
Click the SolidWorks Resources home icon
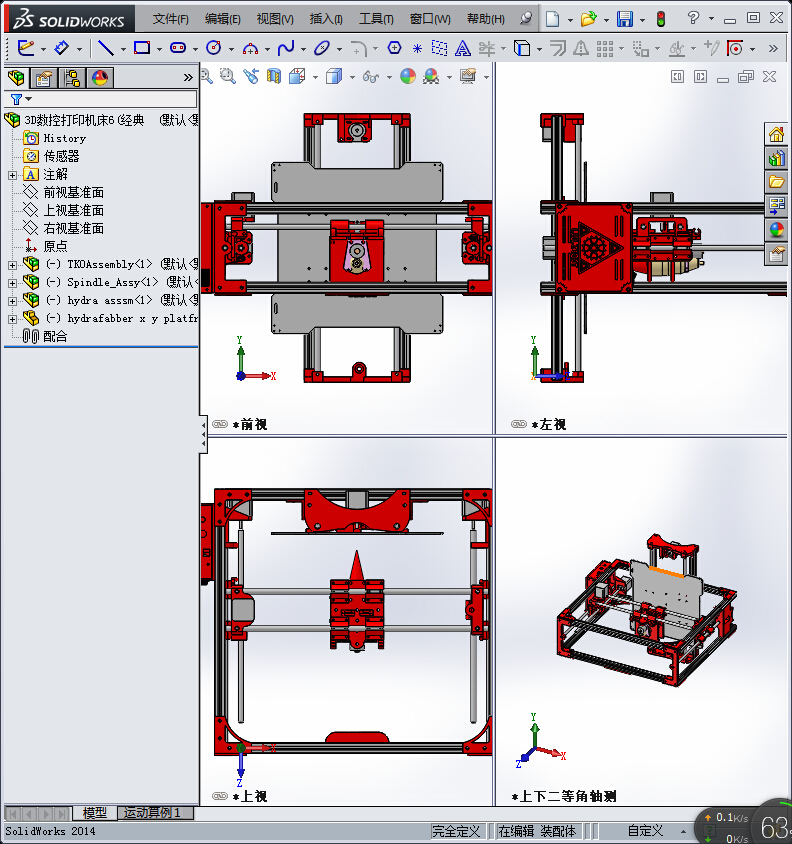pyautogui.click(x=776, y=135)
